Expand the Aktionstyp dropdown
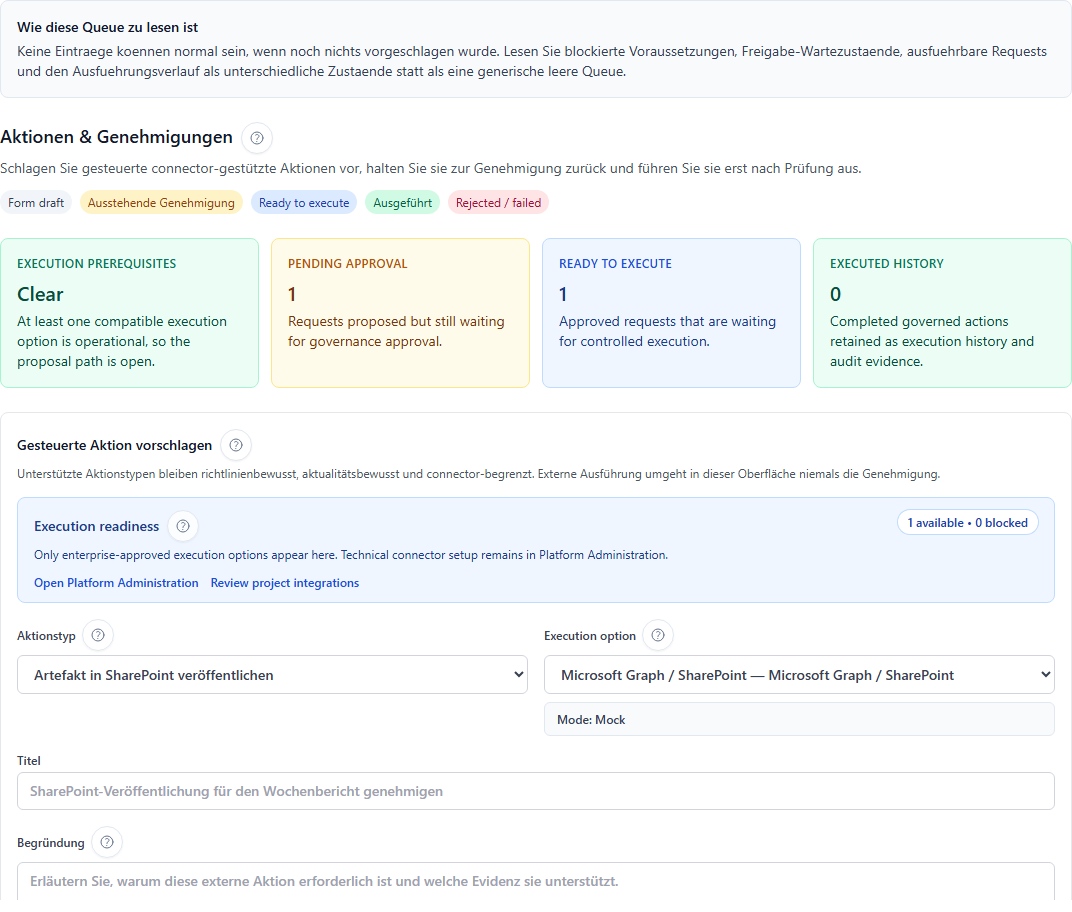 tap(272, 675)
